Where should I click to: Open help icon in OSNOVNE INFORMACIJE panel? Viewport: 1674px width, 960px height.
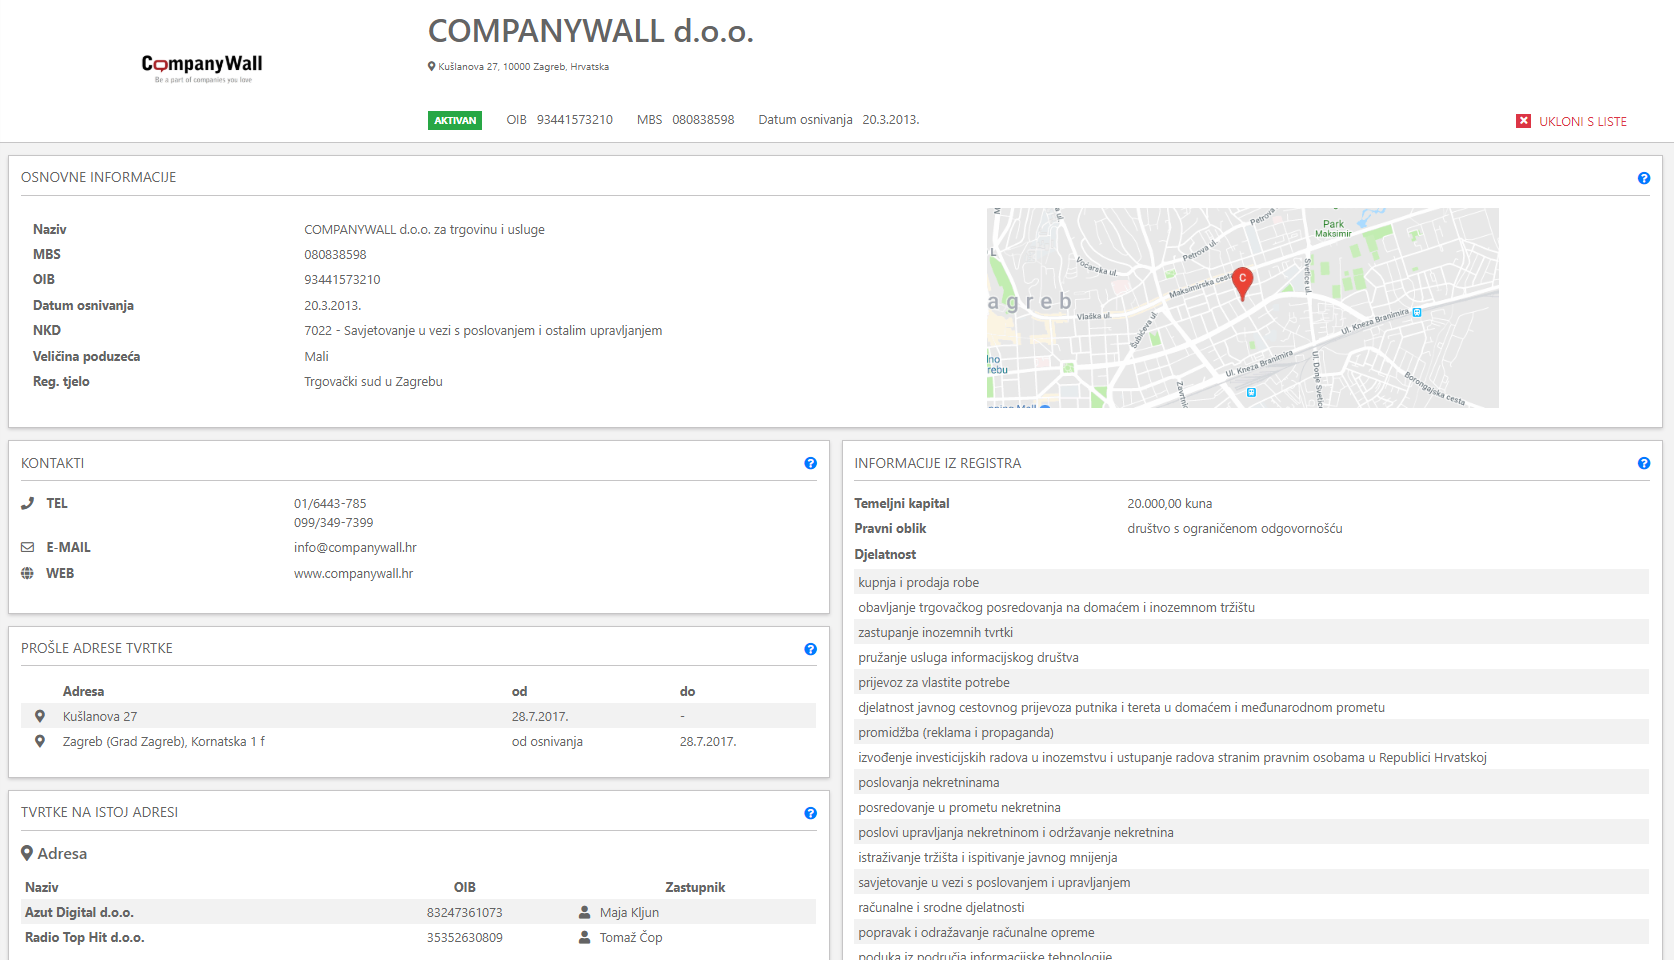(1644, 178)
